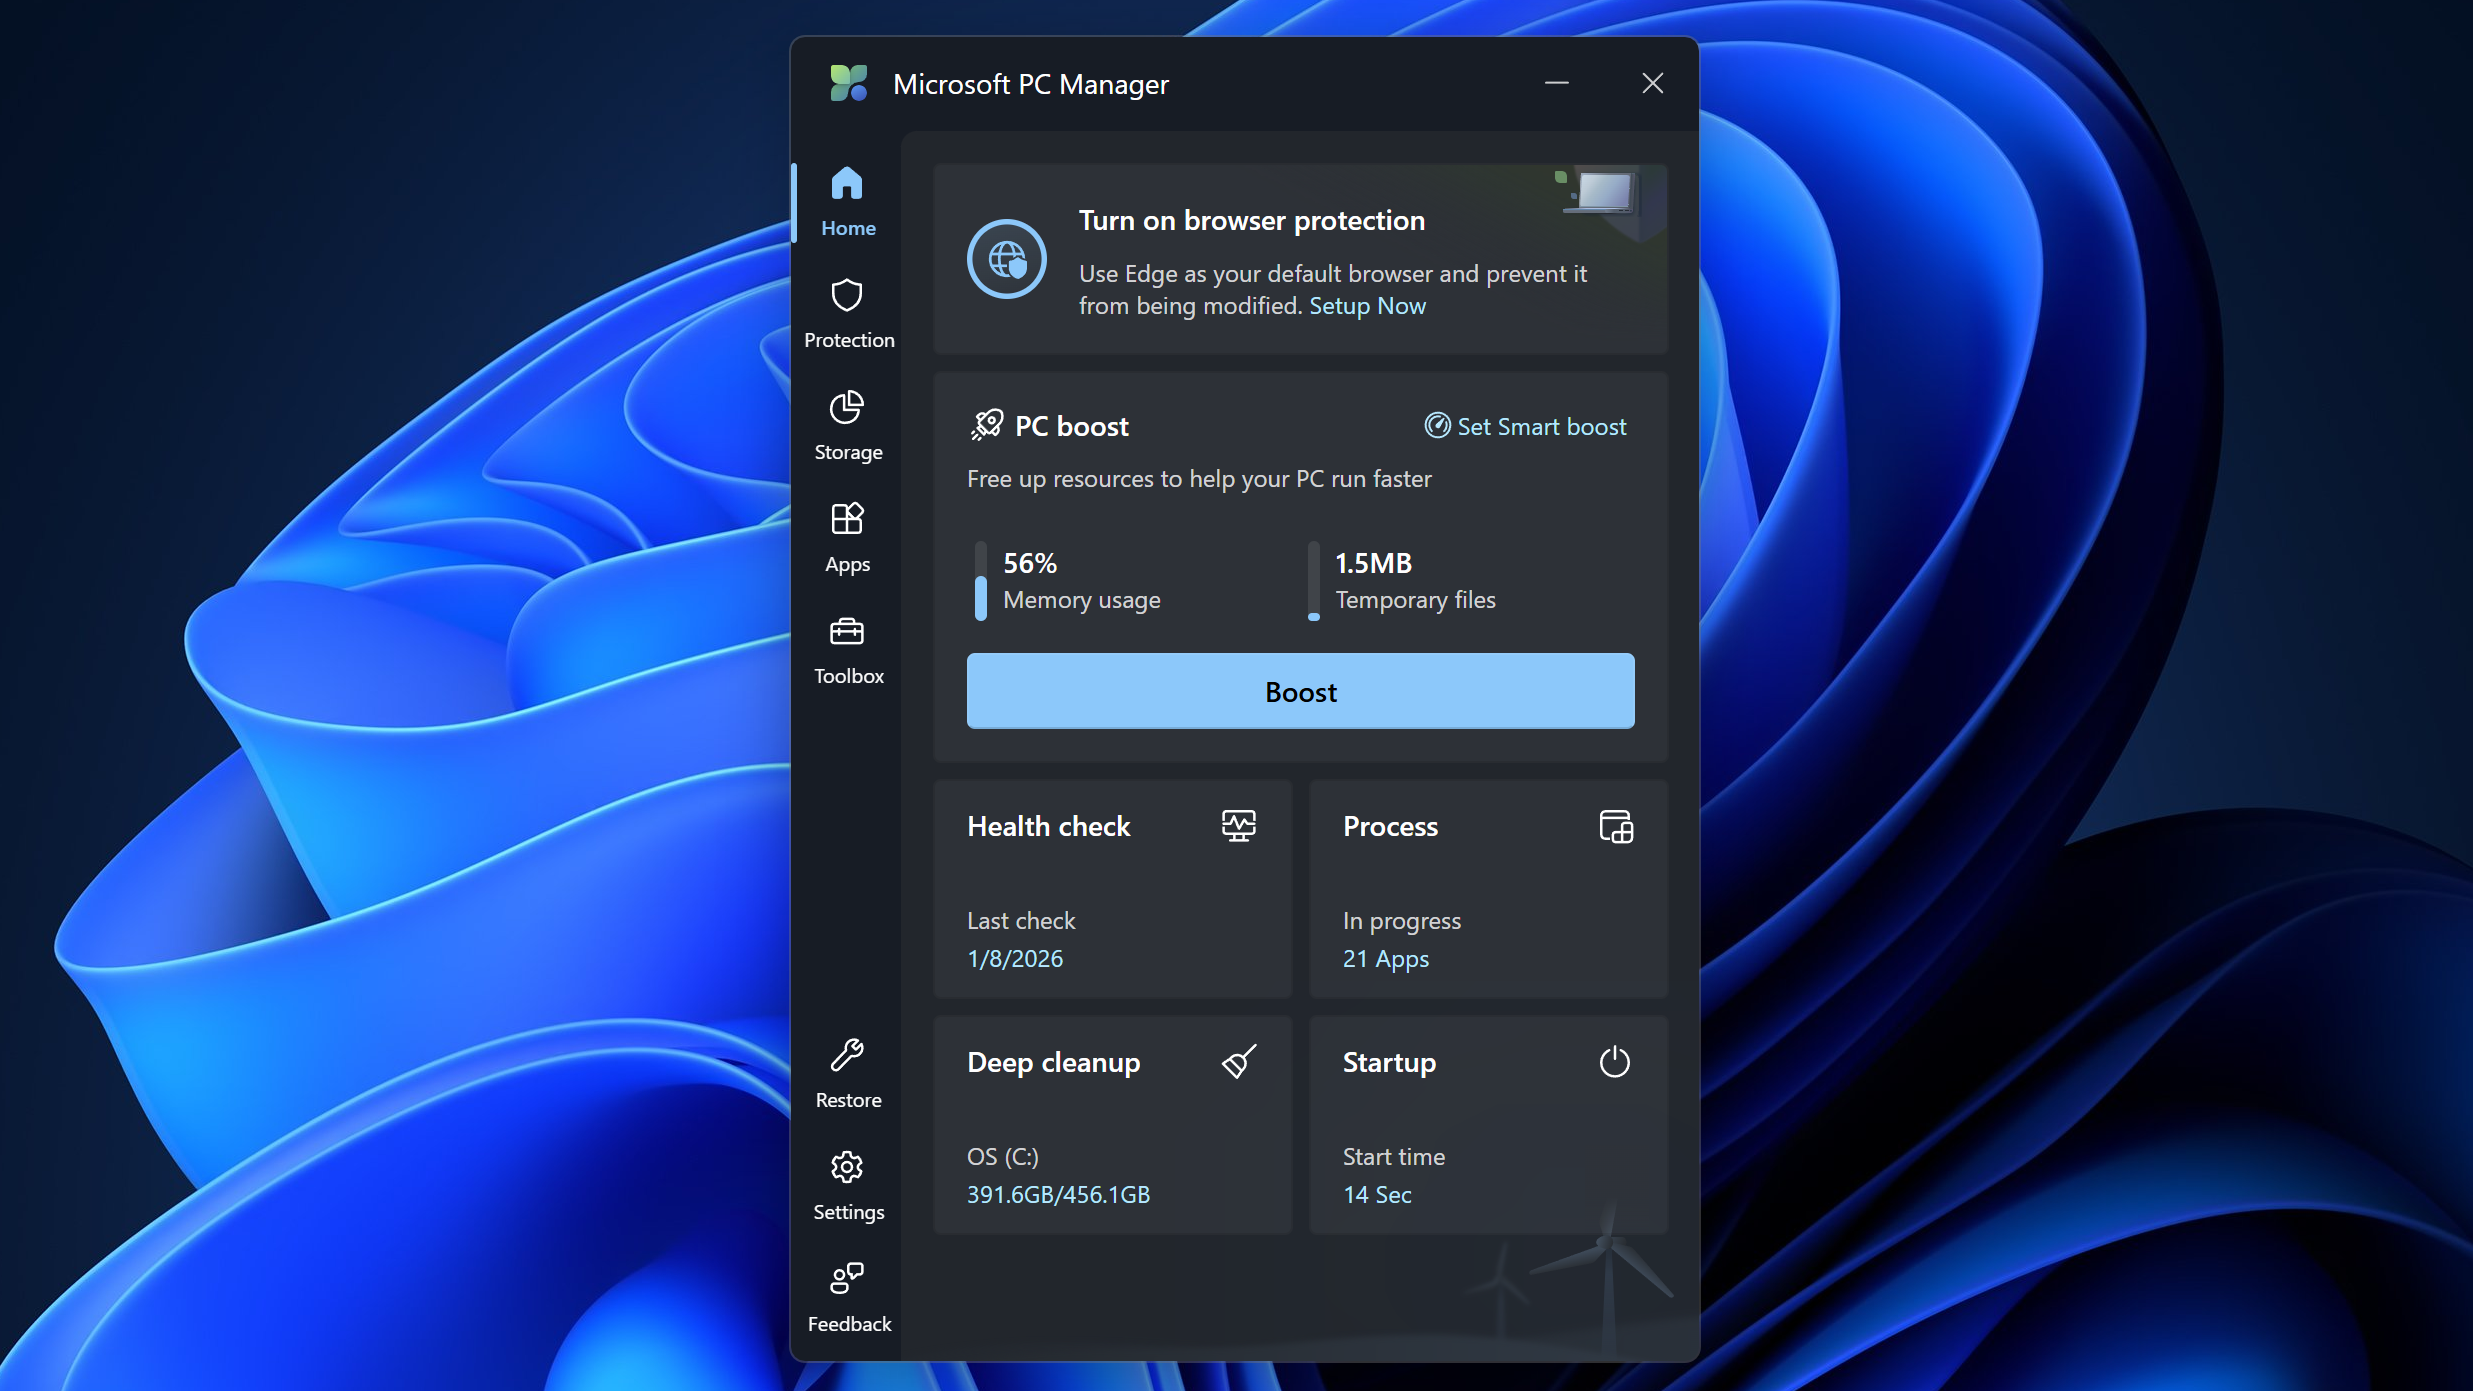Minimize the PC Manager window
Viewport: 2473px width, 1391px height.
tap(1556, 84)
